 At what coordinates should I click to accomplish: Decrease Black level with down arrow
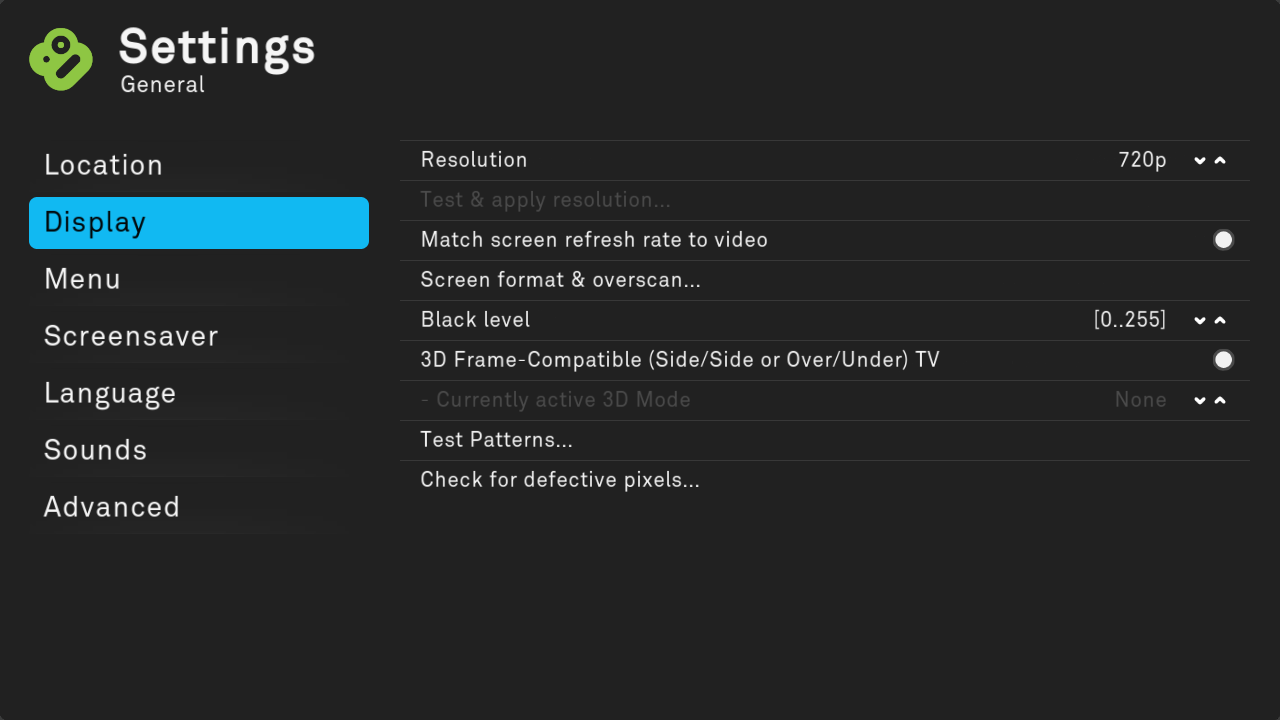coord(1200,321)
